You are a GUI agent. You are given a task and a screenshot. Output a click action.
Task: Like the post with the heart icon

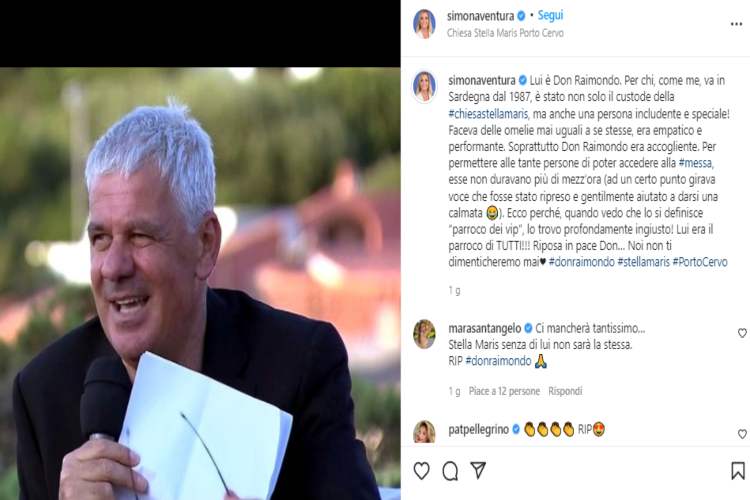[x=421, y=471]
